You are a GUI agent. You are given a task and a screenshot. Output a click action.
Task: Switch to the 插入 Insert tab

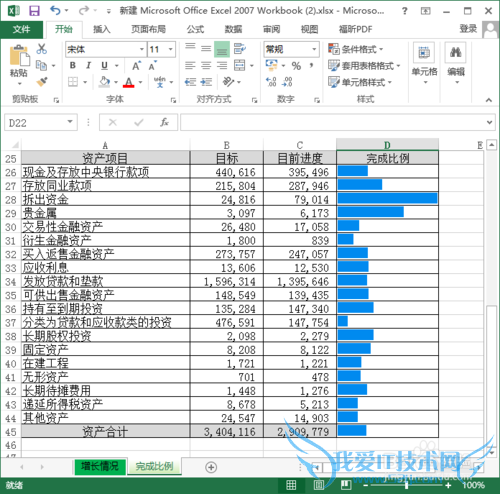click(102, 30)
